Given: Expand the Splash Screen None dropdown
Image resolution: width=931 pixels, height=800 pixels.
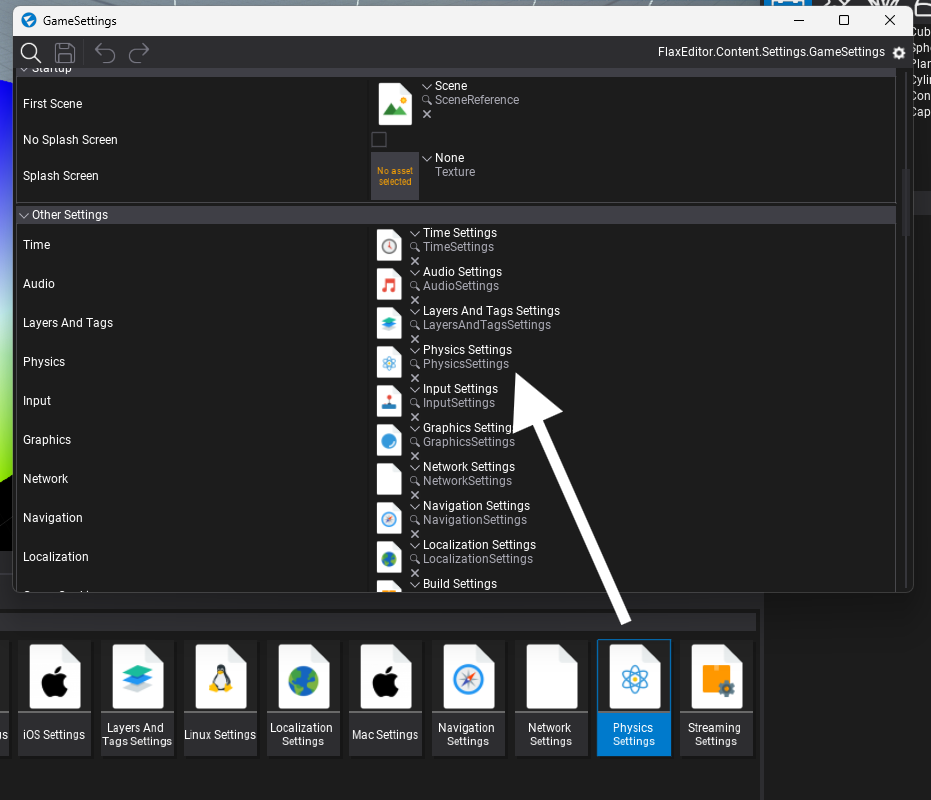Looking at the screenshot, I should pos(427,159).
